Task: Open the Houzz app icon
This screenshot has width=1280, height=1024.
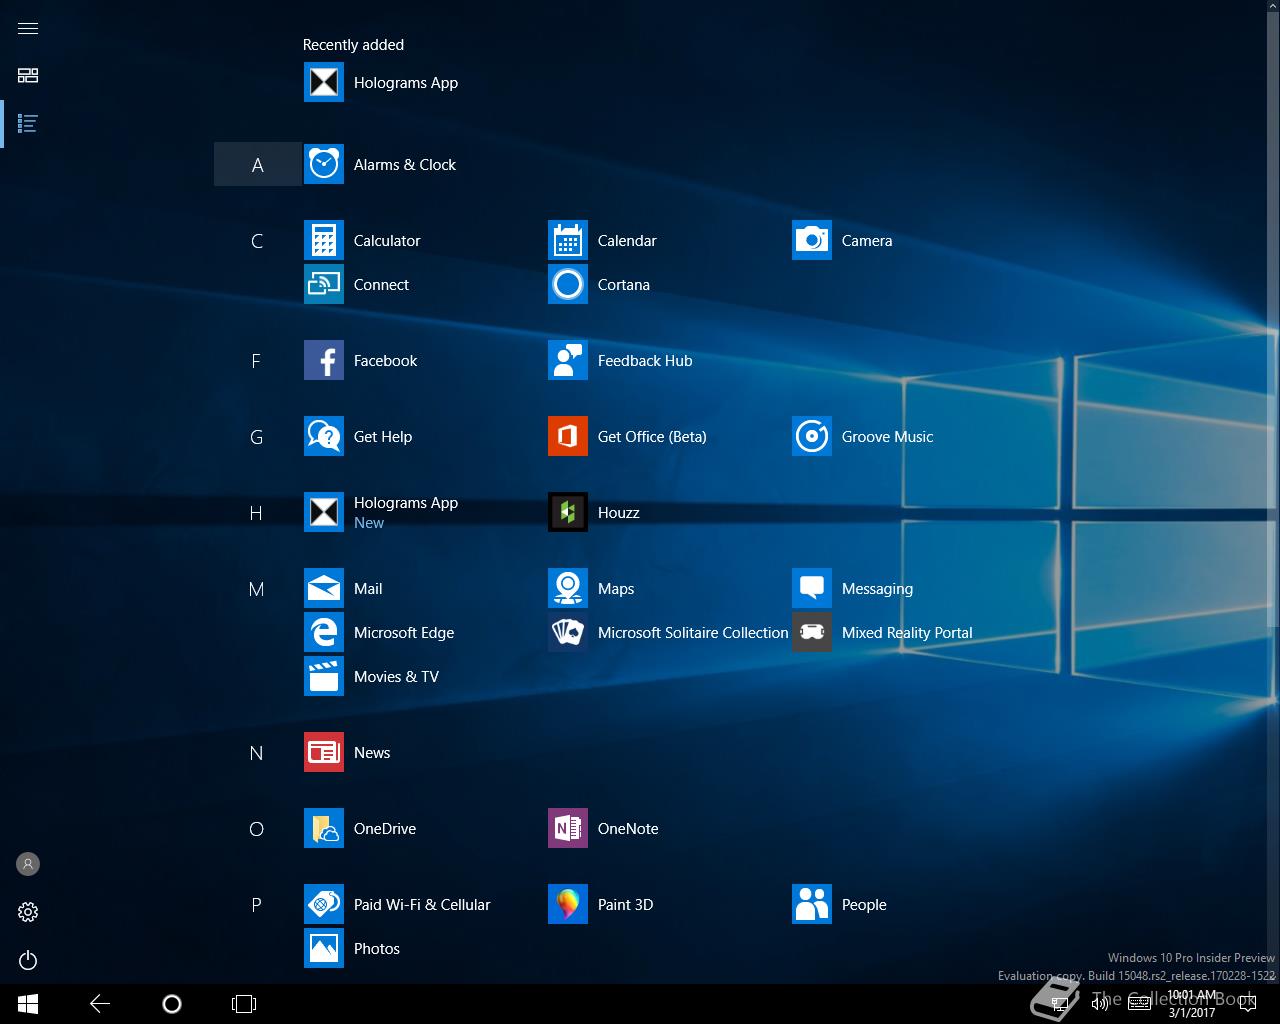Action: (x=568, y=513)
